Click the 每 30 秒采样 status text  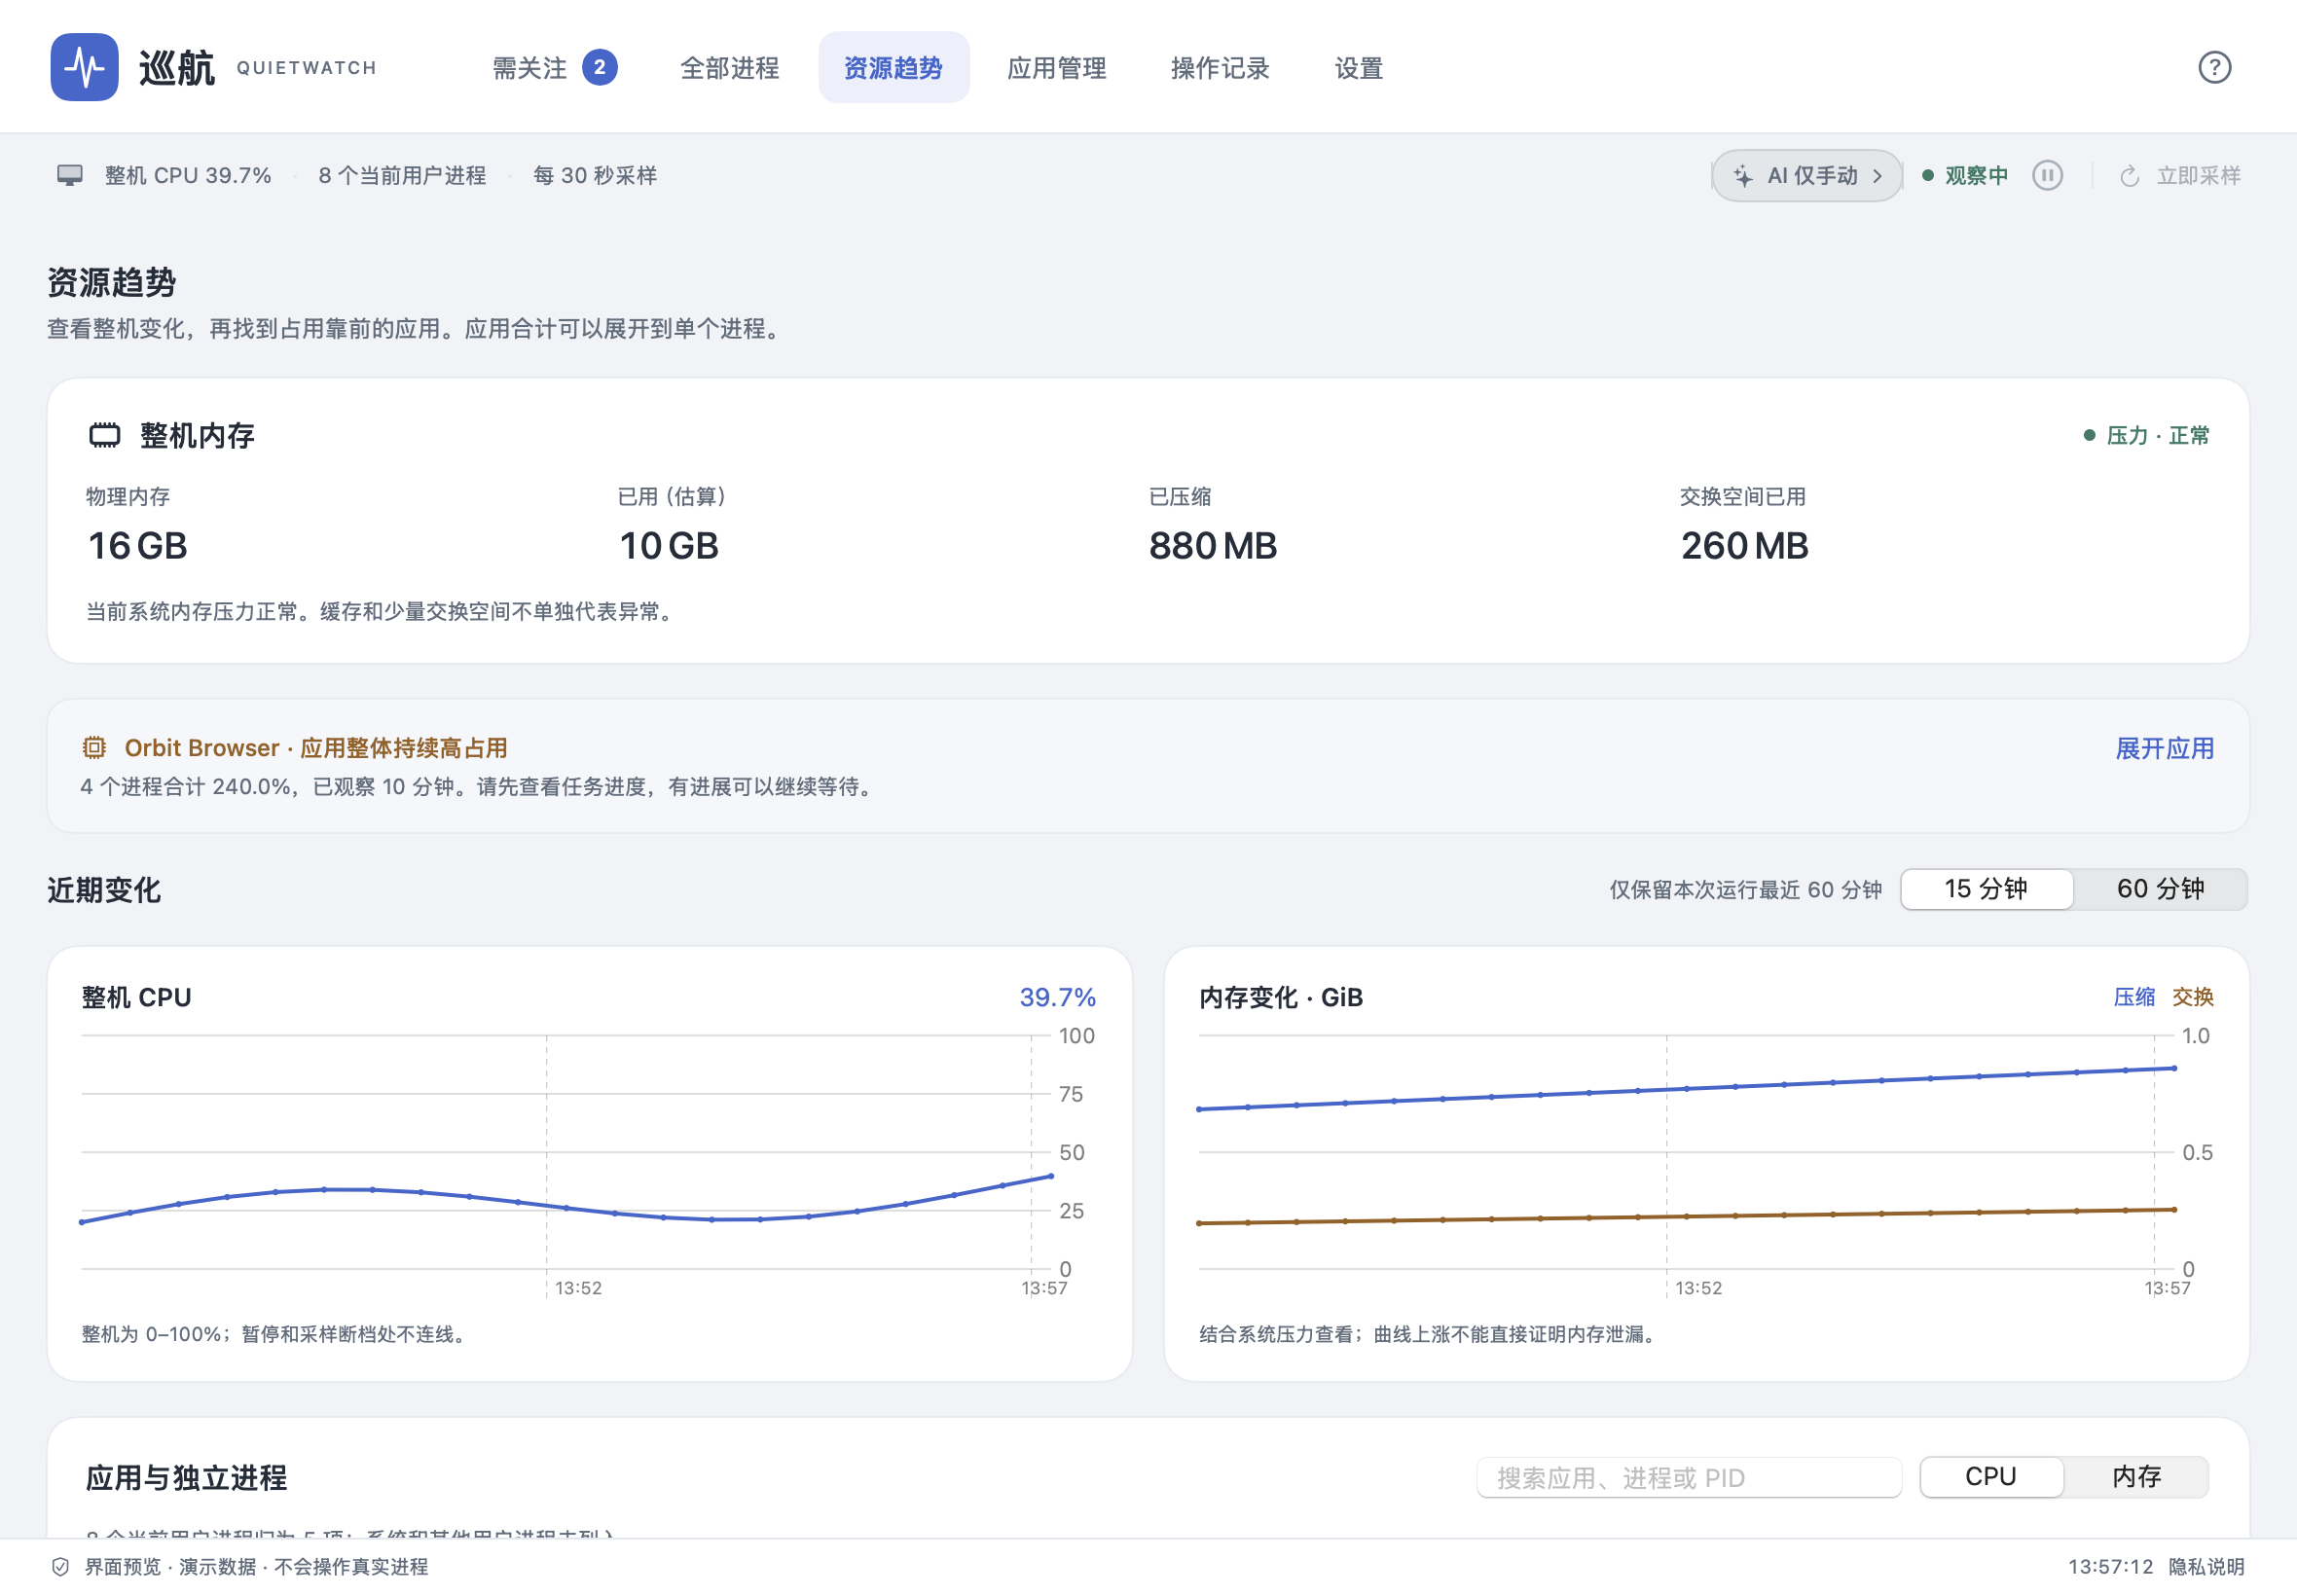click(594, 176)
